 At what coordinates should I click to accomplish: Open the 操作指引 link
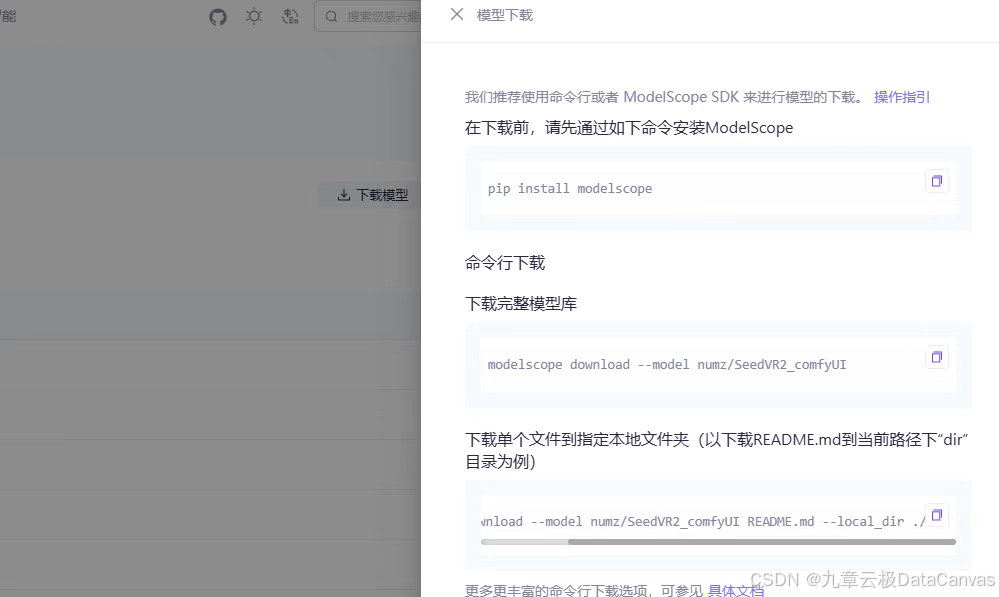[x=902, y=97]
